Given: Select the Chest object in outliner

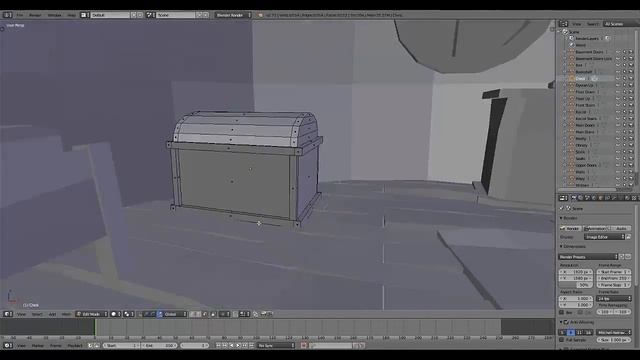Looking at the screenshot, I should coord(581,78).
